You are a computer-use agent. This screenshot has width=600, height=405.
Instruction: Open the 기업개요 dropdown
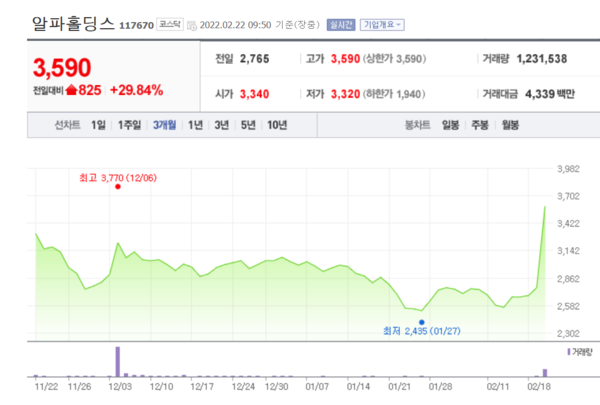pos(382,25)
